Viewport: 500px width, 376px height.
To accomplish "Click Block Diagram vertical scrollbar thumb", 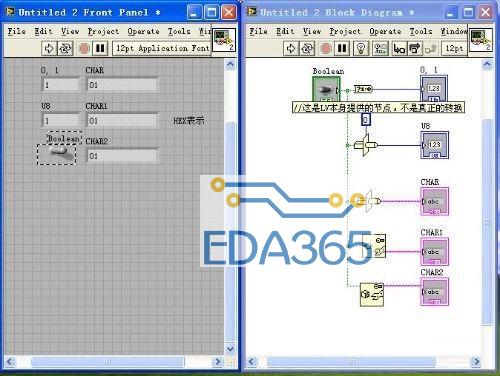I will (x=487, y=222).
